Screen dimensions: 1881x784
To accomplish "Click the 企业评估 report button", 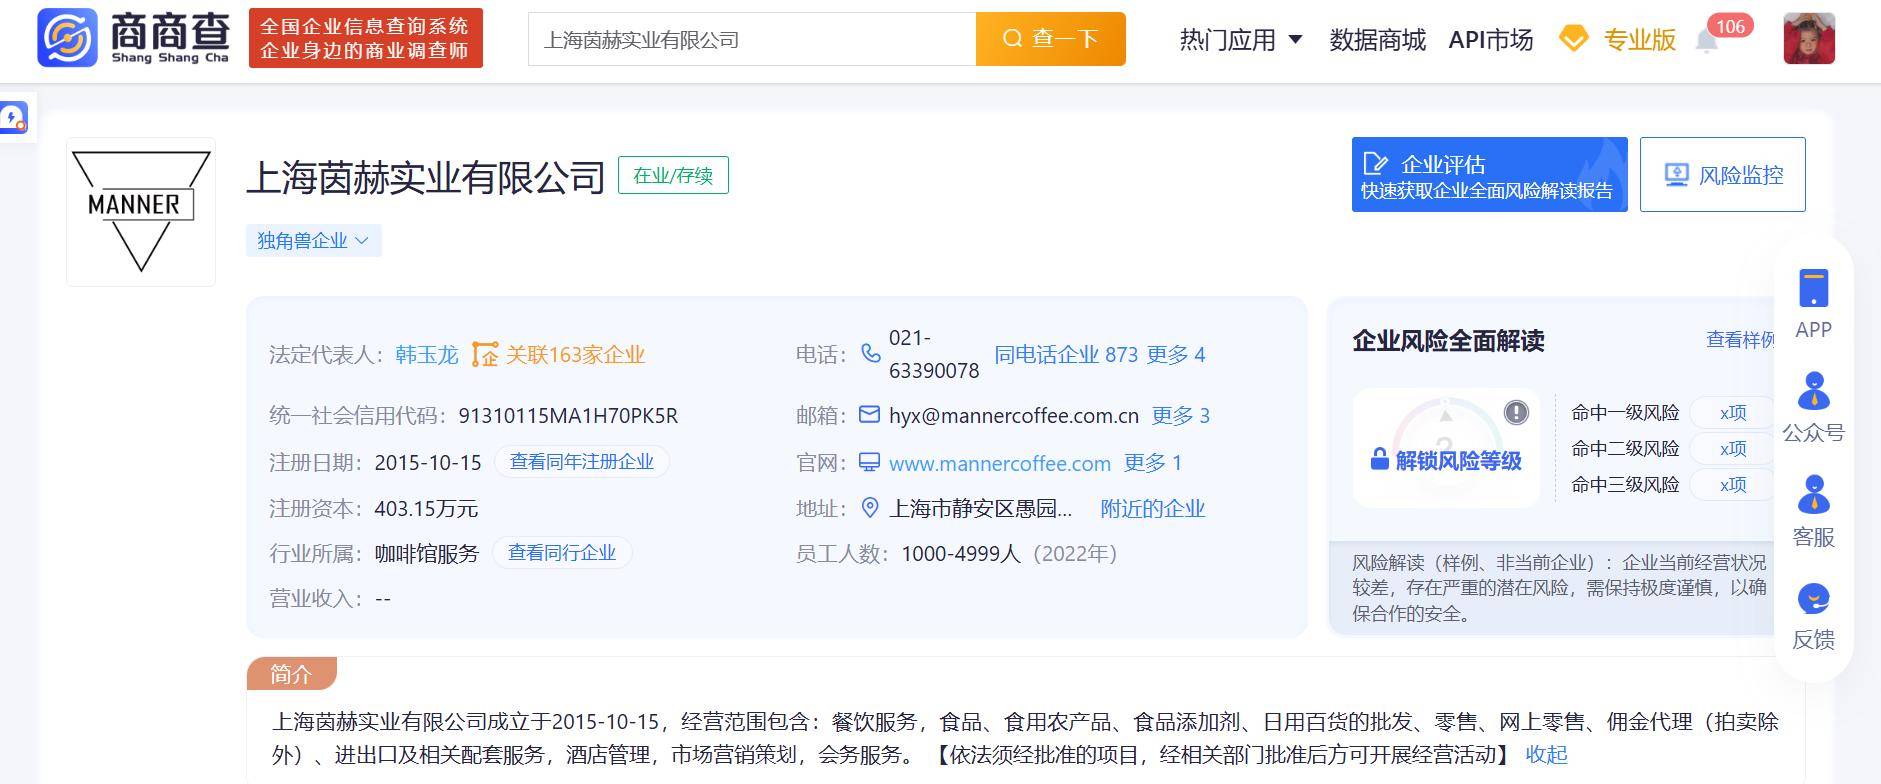I will click(1489, 175).
